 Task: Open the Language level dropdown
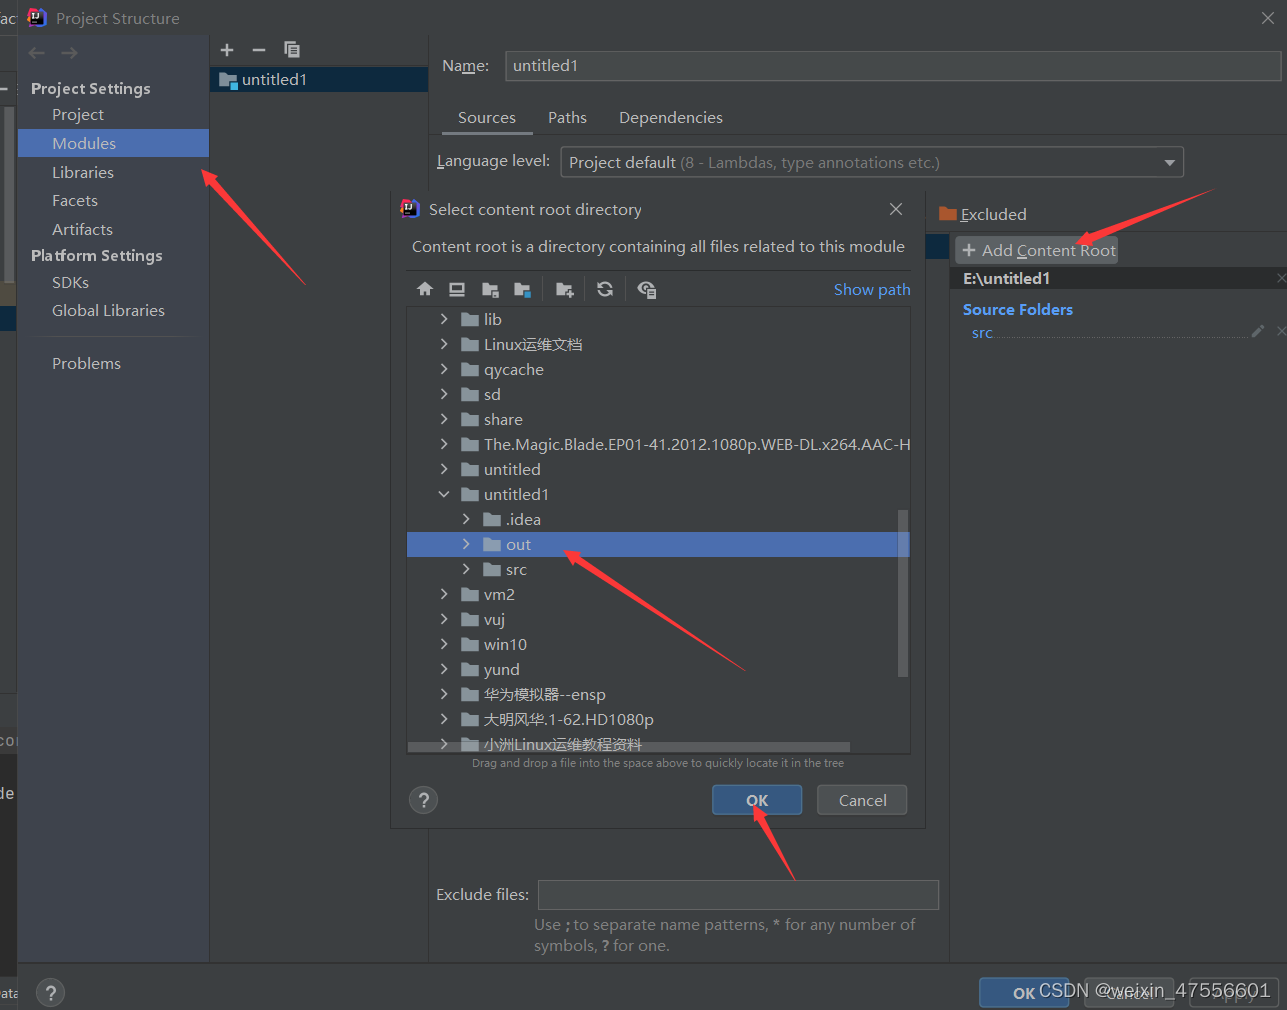[872, 162]
